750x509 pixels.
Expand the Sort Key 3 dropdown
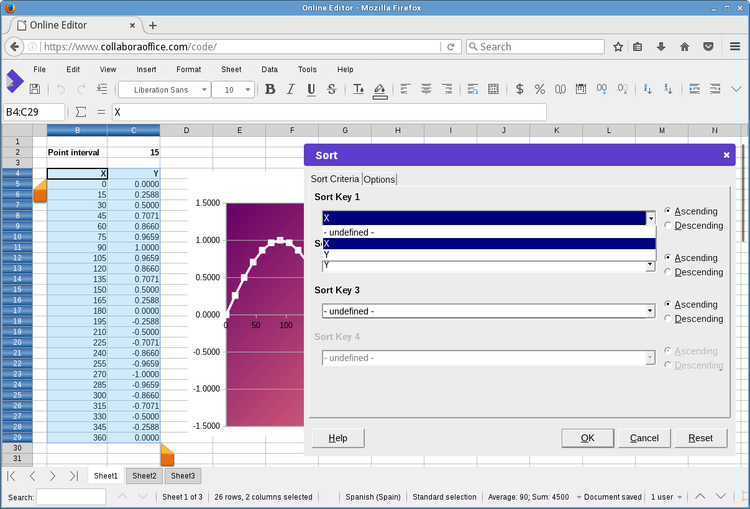click(x=650, y=311)
